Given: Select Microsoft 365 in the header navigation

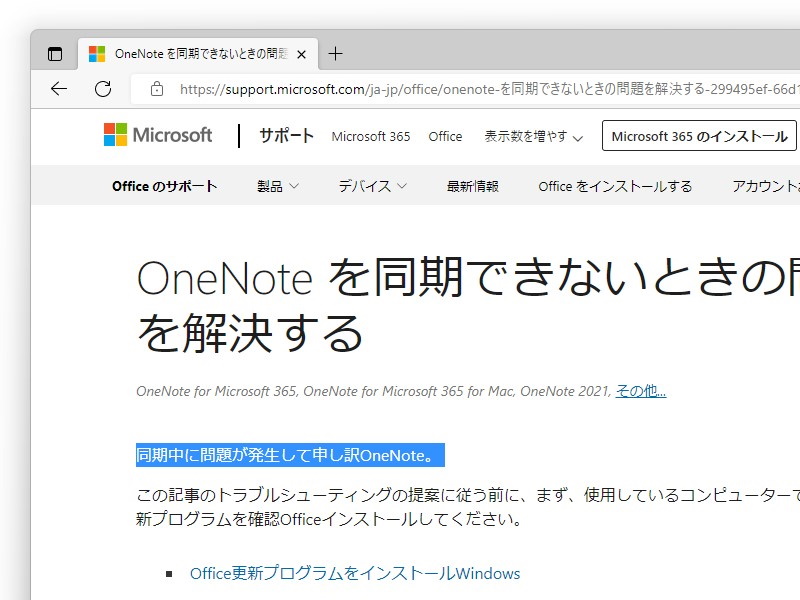Looking at the screenshot, I should click(x=370, y=137).
